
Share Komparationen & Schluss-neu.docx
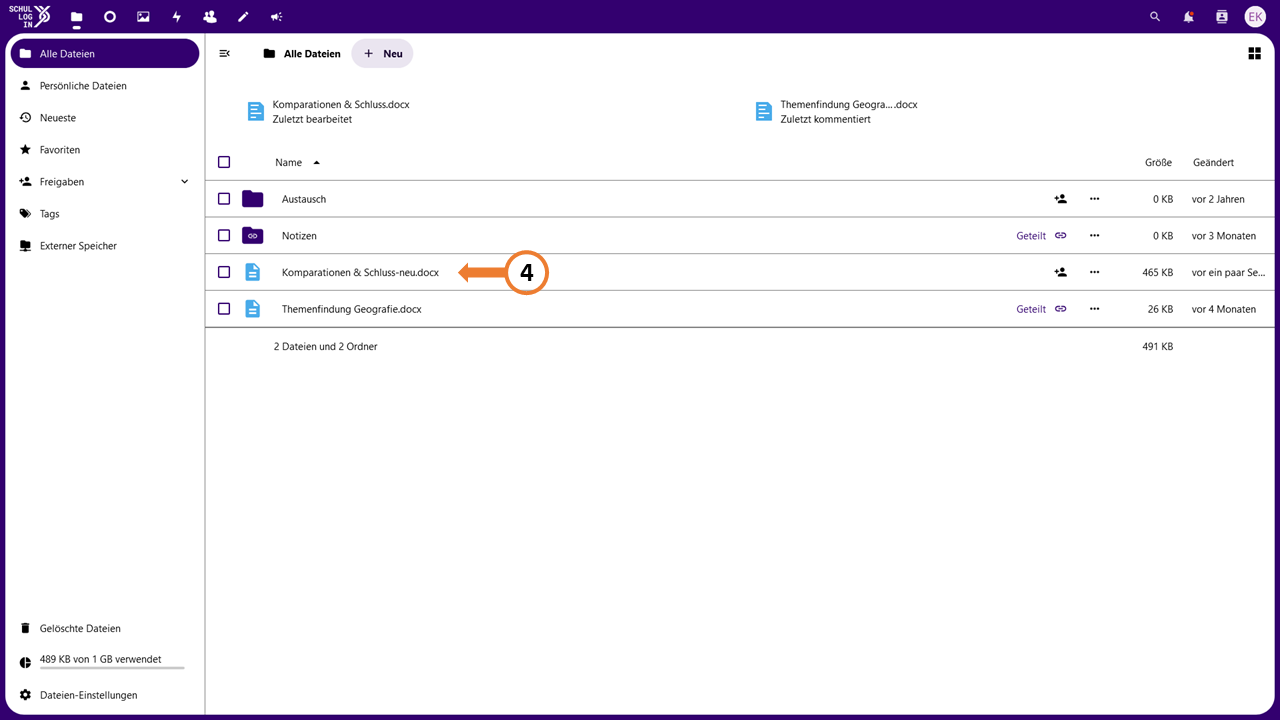coord(1061,272)
